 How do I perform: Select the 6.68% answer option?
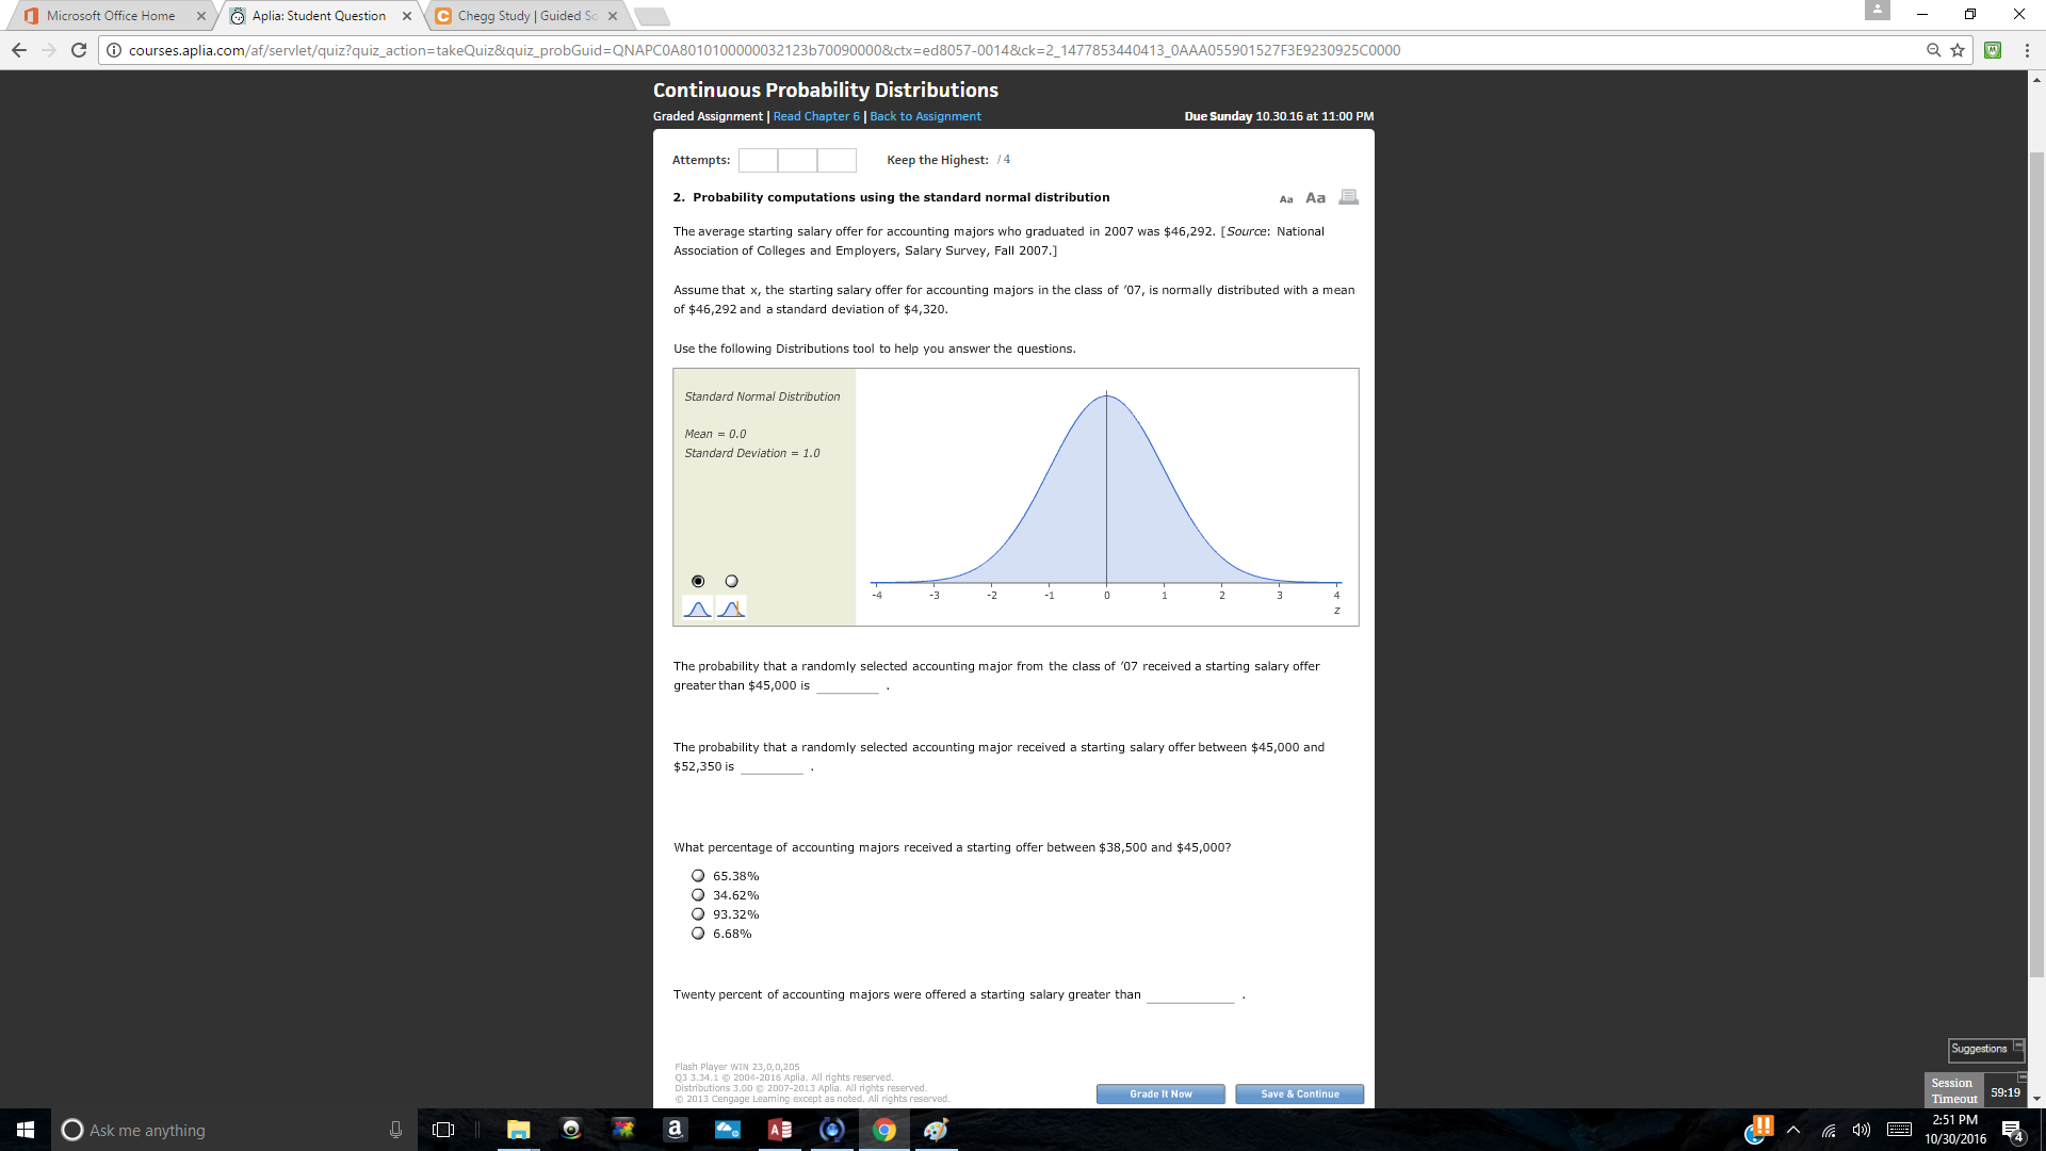click(697, 932)
